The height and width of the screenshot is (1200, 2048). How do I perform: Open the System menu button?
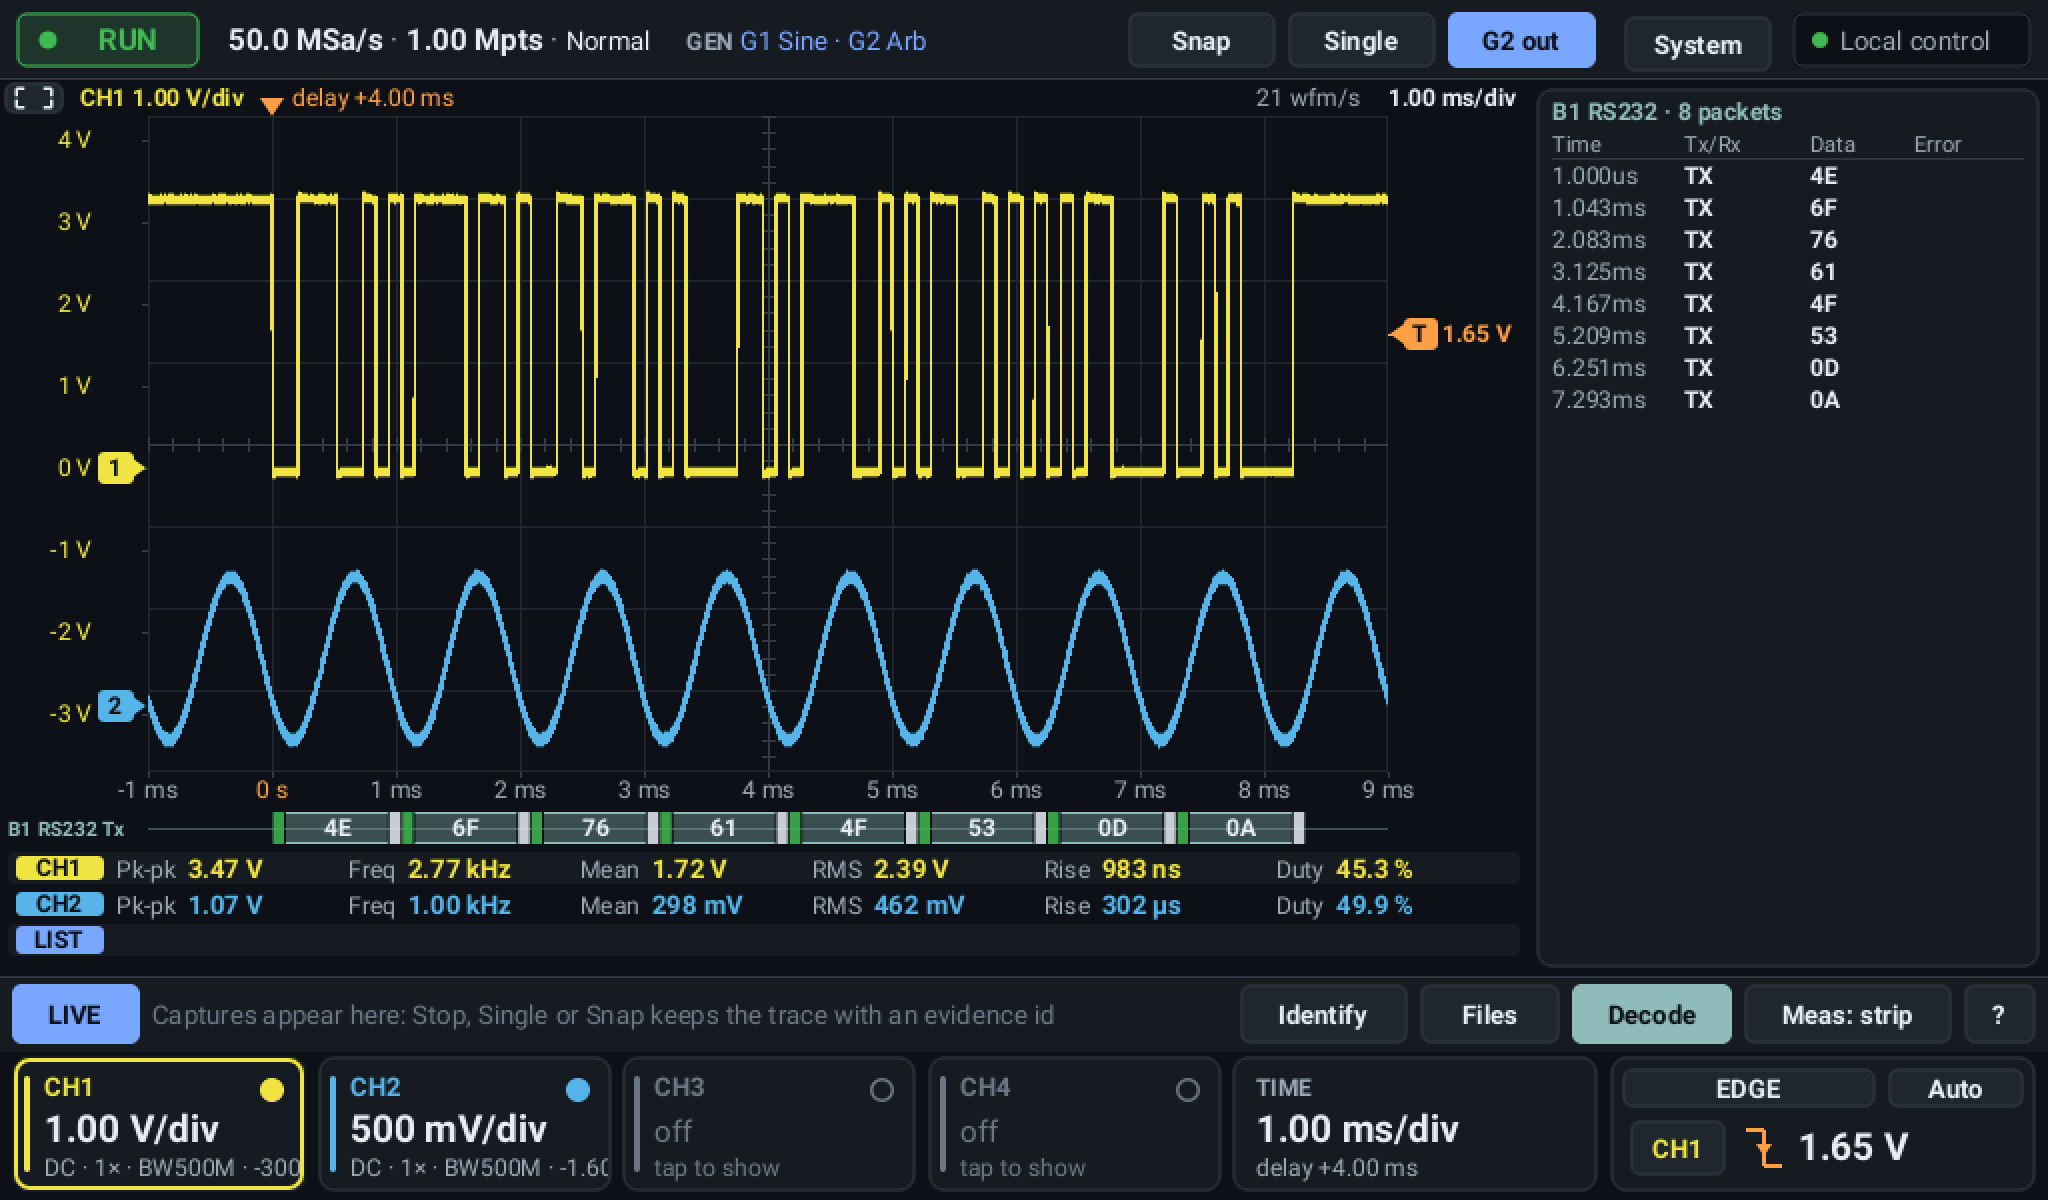click(x=1698, y=45)
